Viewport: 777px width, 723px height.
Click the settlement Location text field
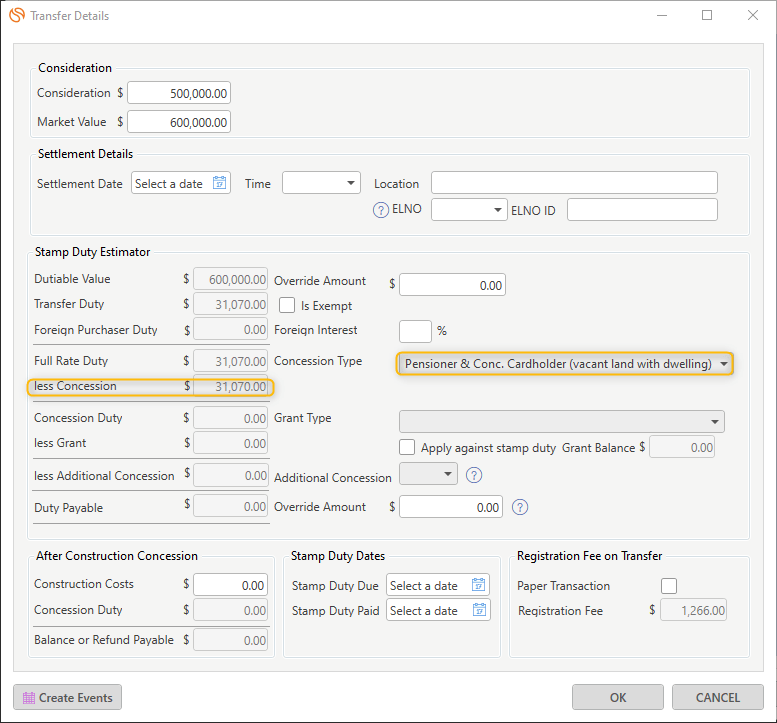point(574,183)
